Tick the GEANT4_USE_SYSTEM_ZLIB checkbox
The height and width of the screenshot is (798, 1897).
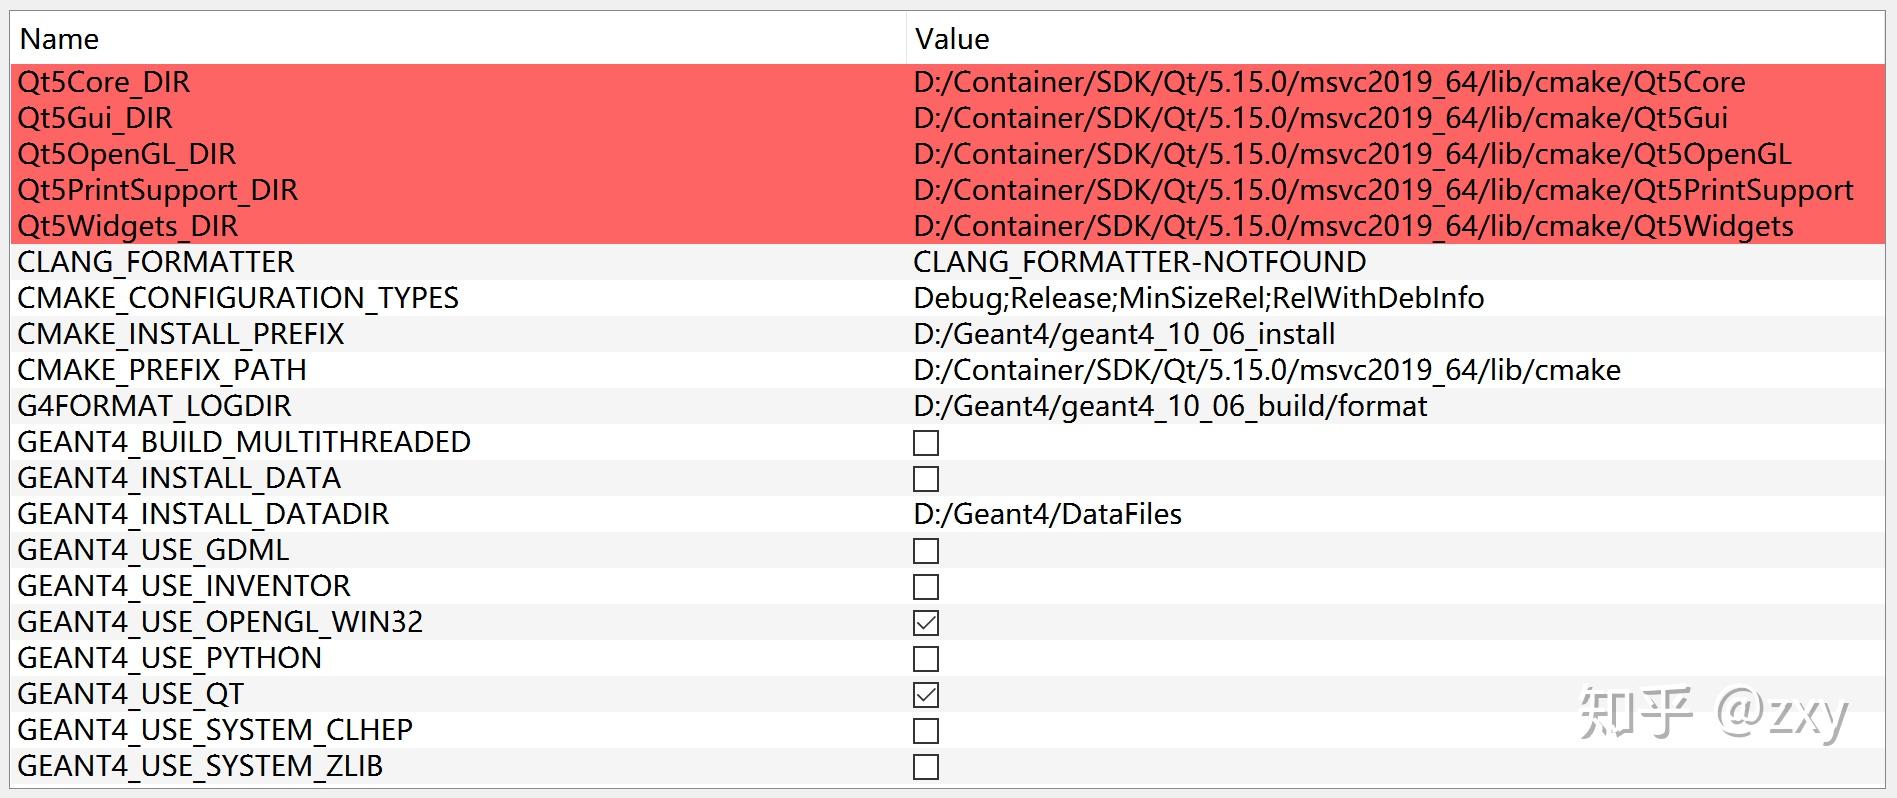tap(926, 767)
